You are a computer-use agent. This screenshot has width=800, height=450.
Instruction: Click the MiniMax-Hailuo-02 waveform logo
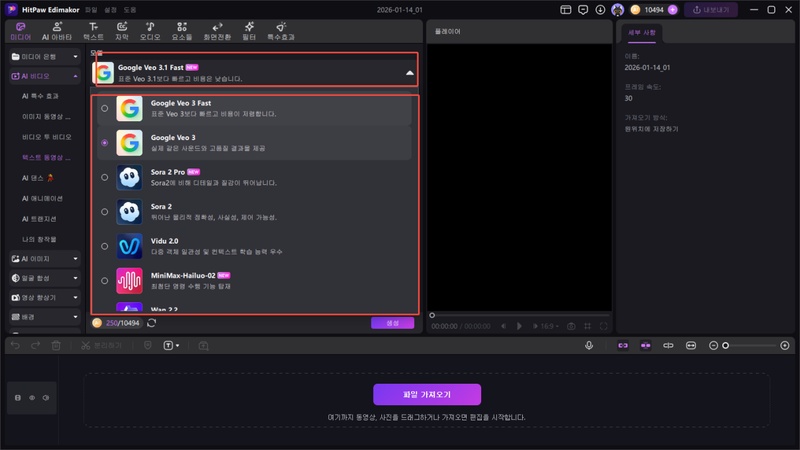click(129, 281)
